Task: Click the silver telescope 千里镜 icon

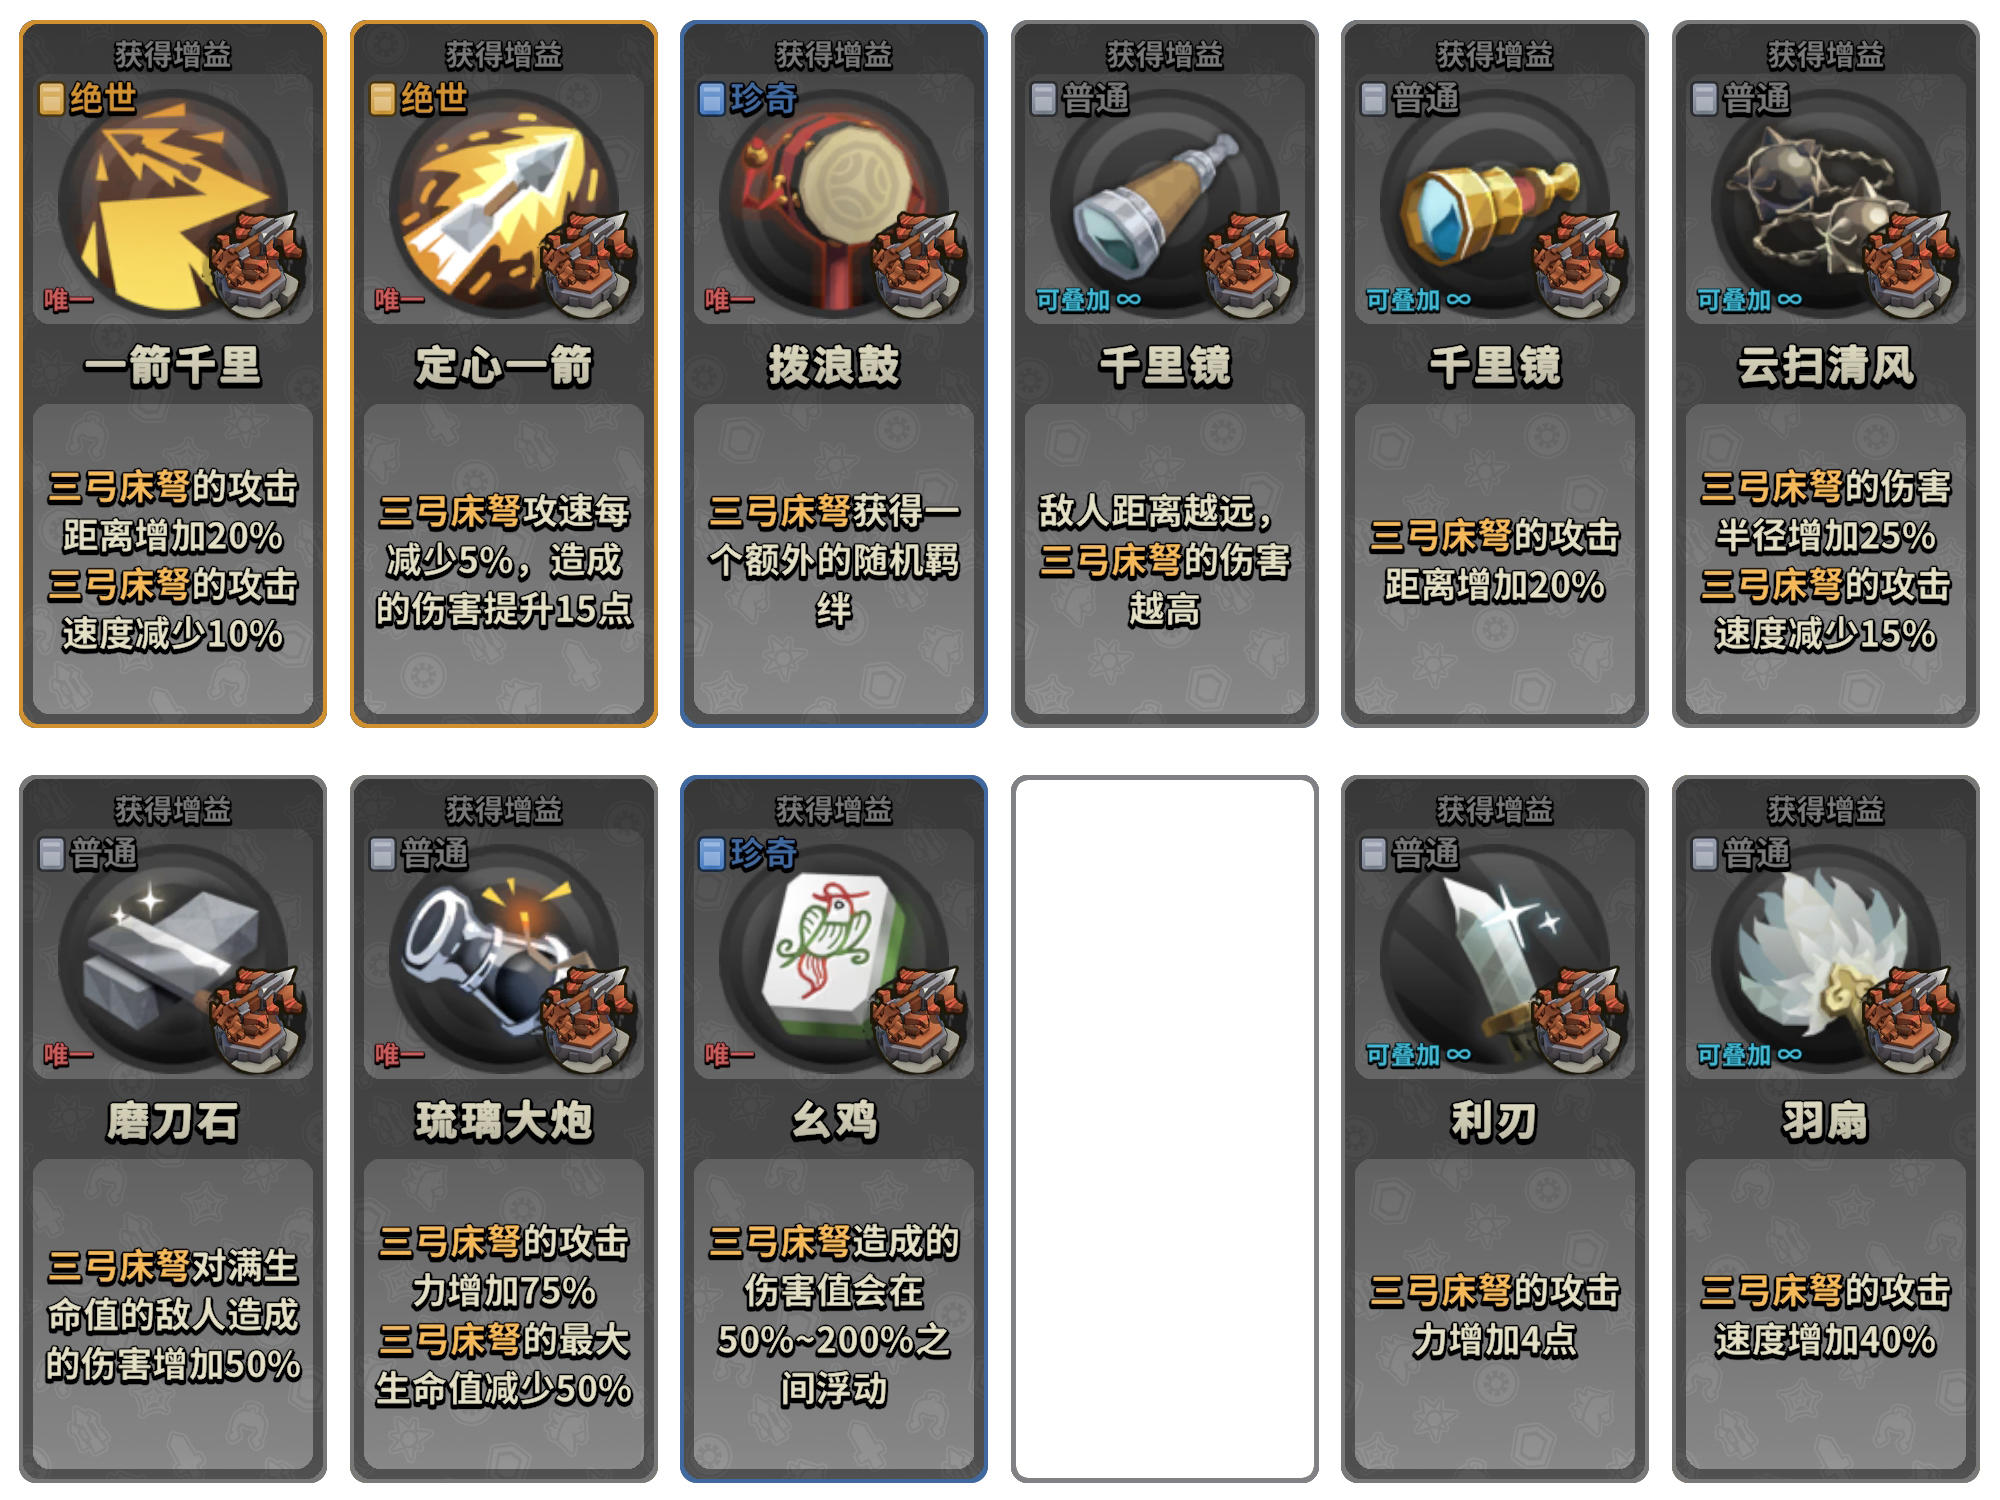Action: pos(1164,204)
